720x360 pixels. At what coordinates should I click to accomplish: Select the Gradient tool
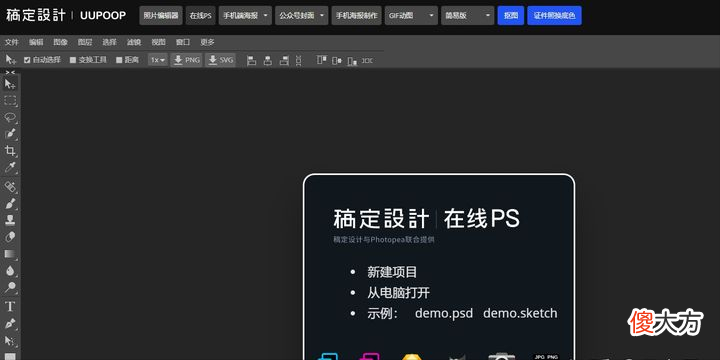pyautogui.click(x=10, y=253)
